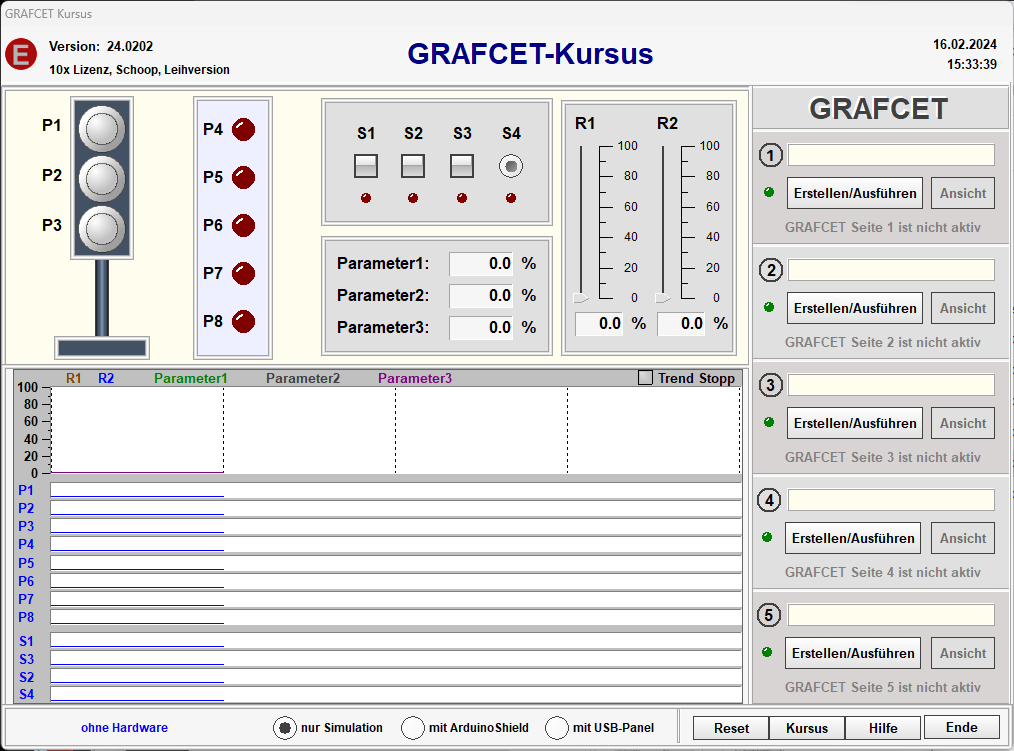
Task: Click Erstellen/Ausführen for GRAFCET page 2
Action: (855, 309)
